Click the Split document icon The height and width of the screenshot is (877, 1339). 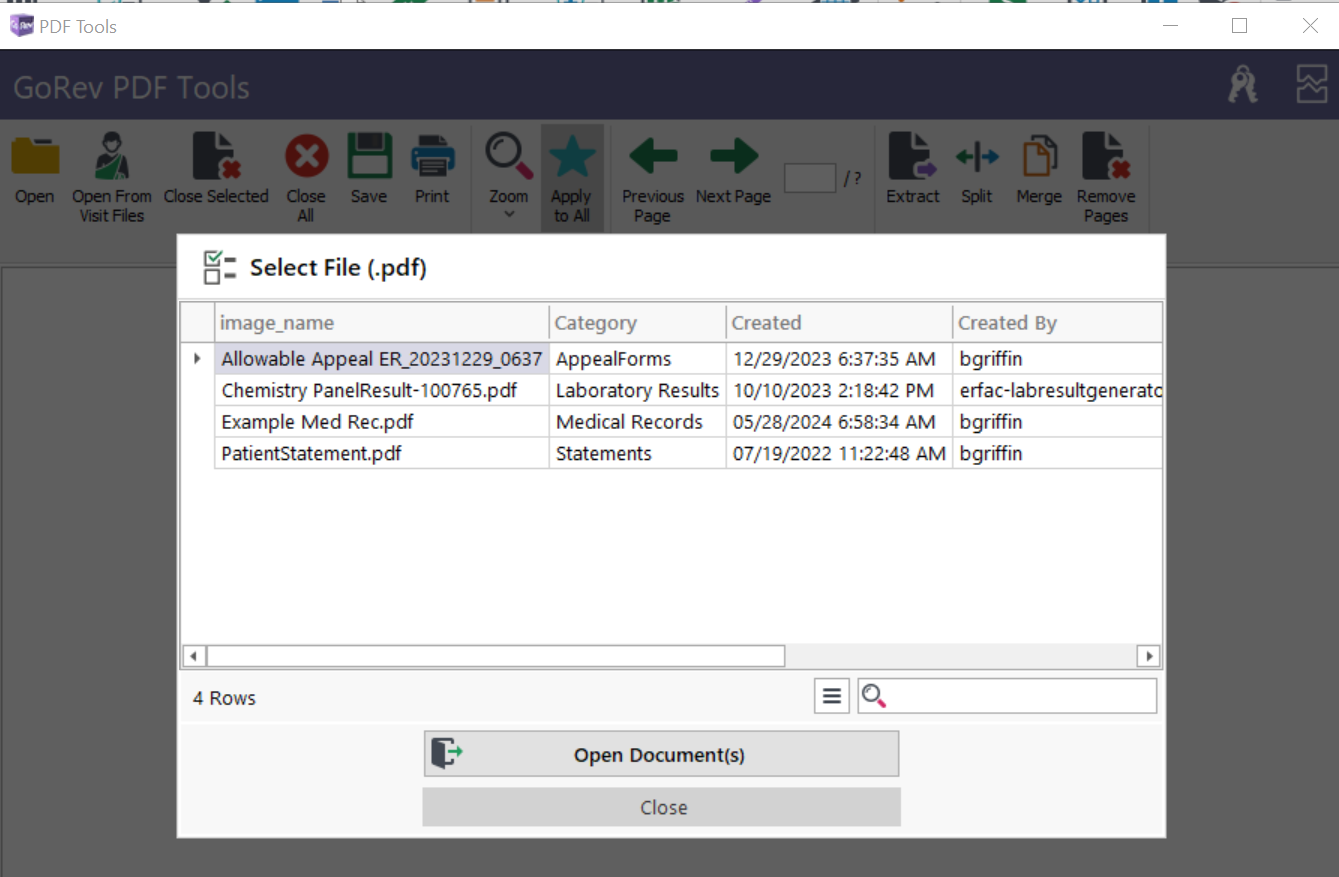977,157
